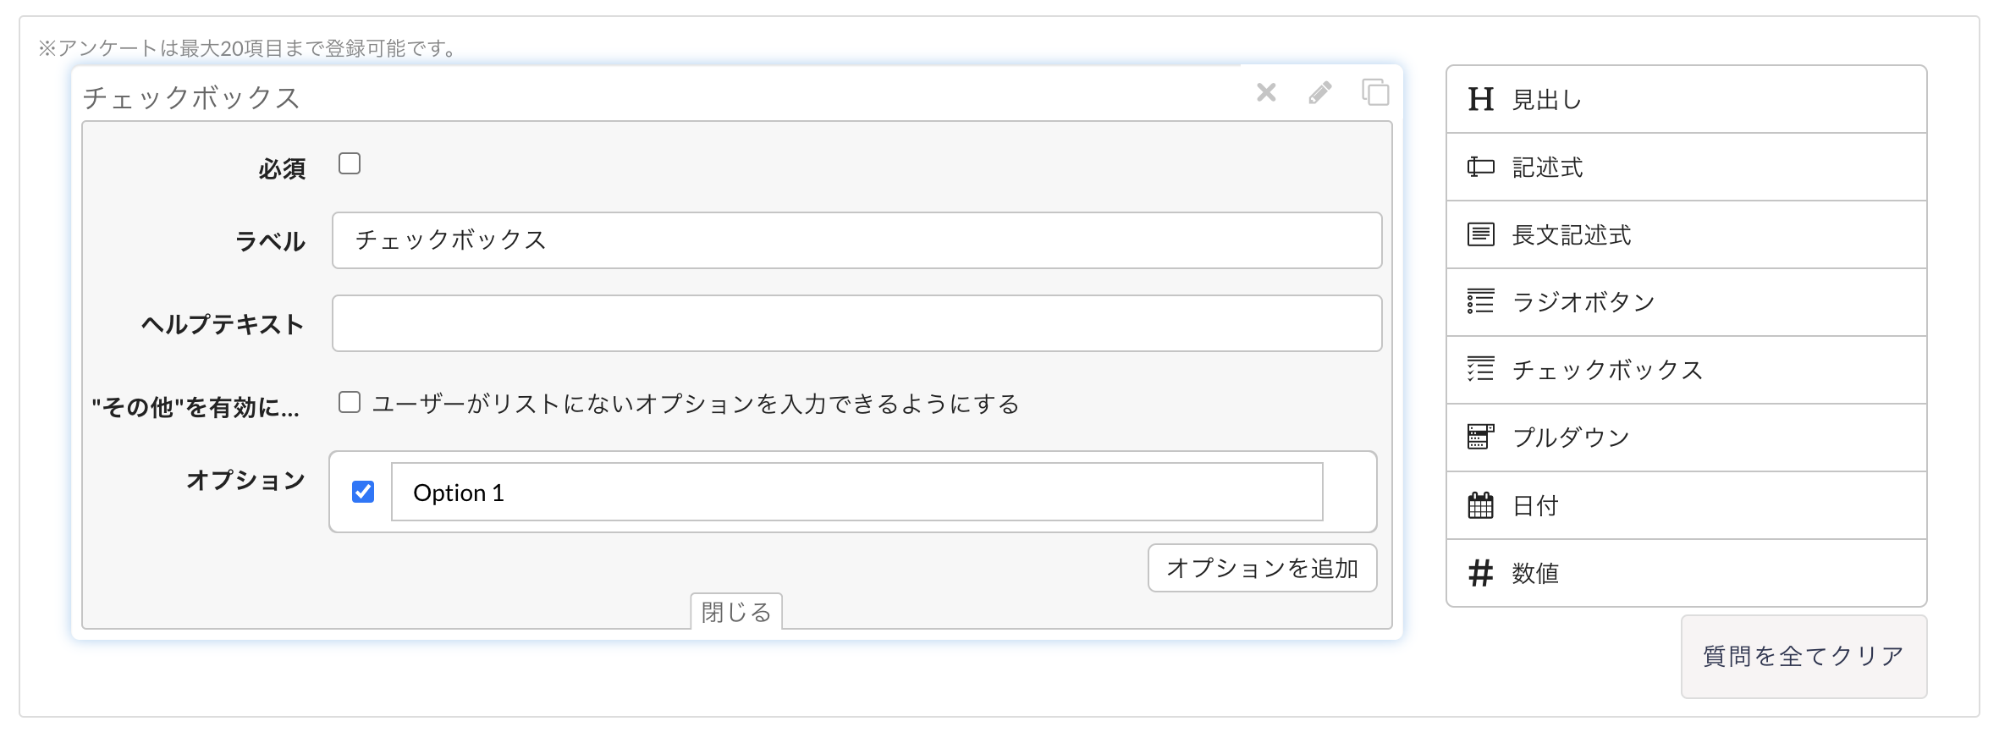Add a 記述式 field
This screenshot has width=1999, height=740.
point(1686,167)
